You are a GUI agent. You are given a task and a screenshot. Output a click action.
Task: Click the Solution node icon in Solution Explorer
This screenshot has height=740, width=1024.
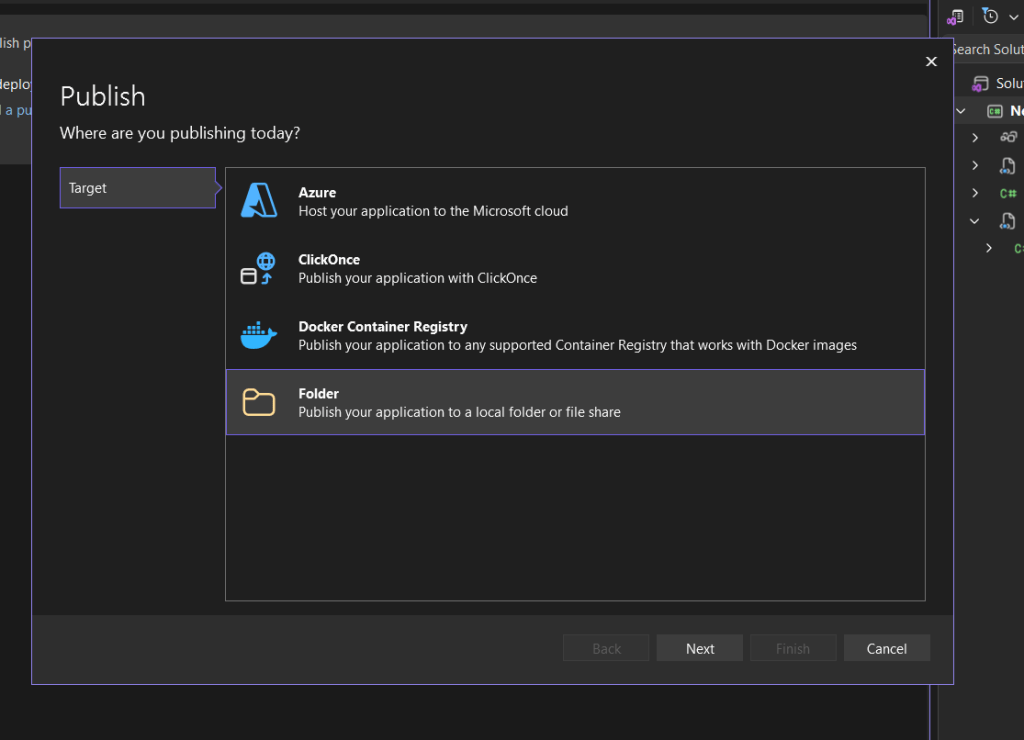[x=980, y=84]
